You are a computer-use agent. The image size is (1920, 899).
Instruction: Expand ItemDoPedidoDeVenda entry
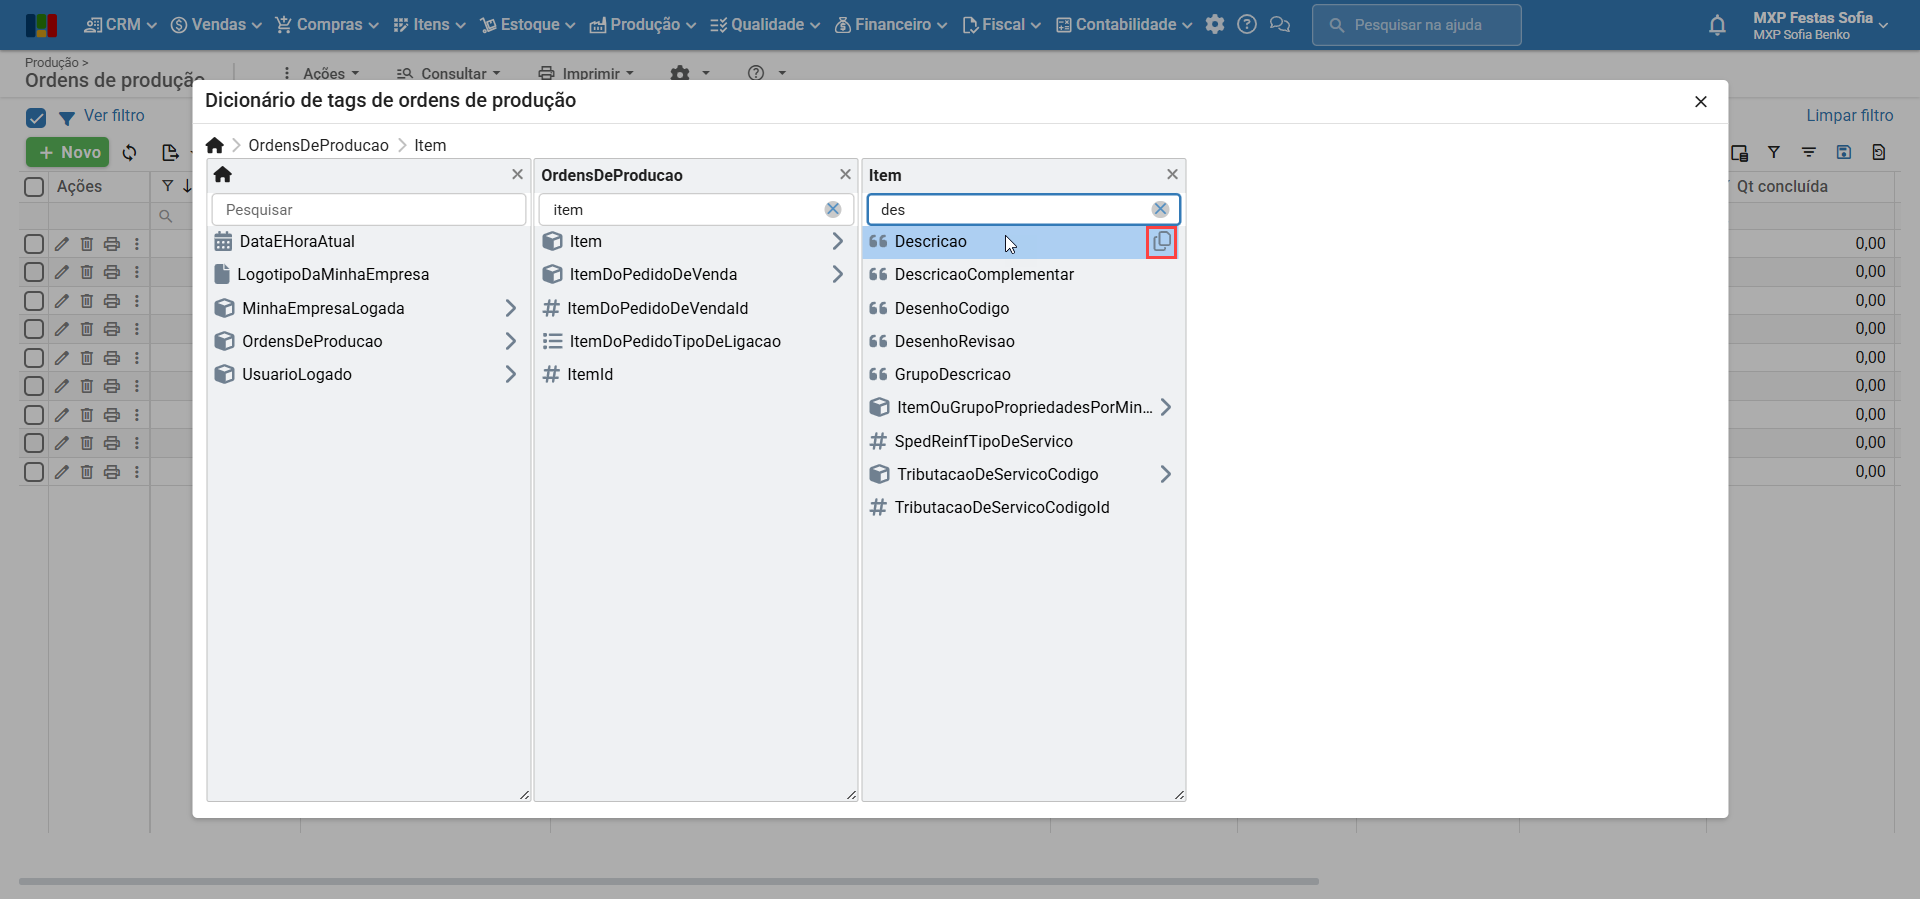click(837, 274)
